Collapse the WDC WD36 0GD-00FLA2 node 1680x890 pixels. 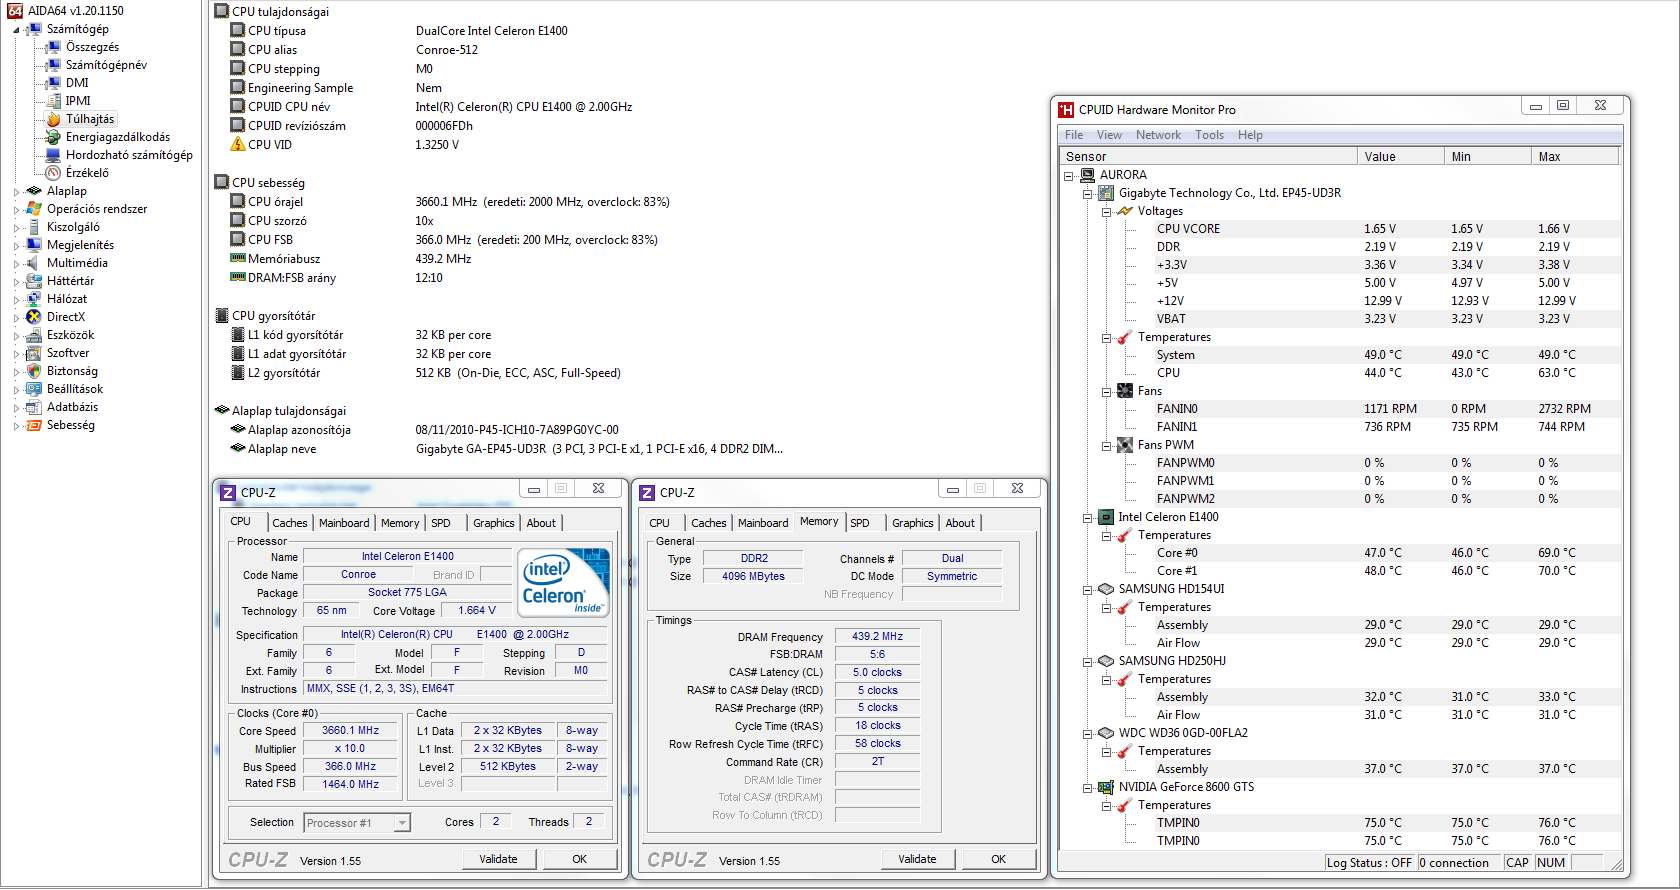(x=1088, y=733)
